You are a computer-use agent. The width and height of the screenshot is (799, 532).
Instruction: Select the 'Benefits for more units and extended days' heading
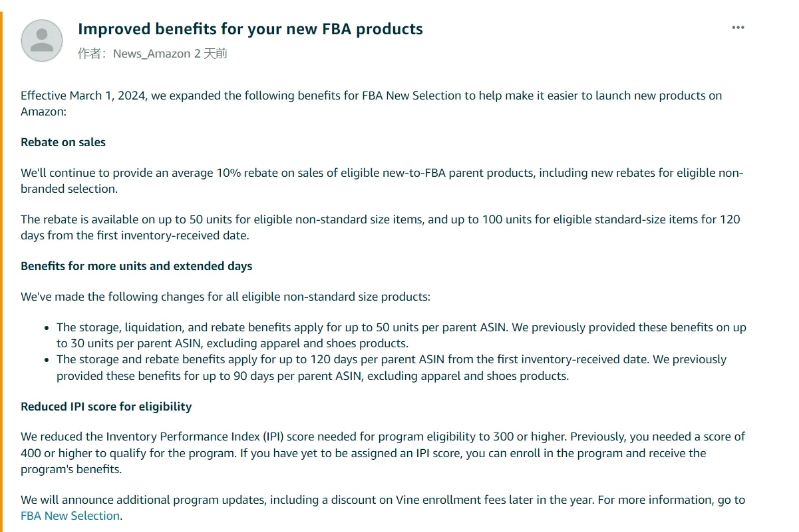click(x=136, y=266)
